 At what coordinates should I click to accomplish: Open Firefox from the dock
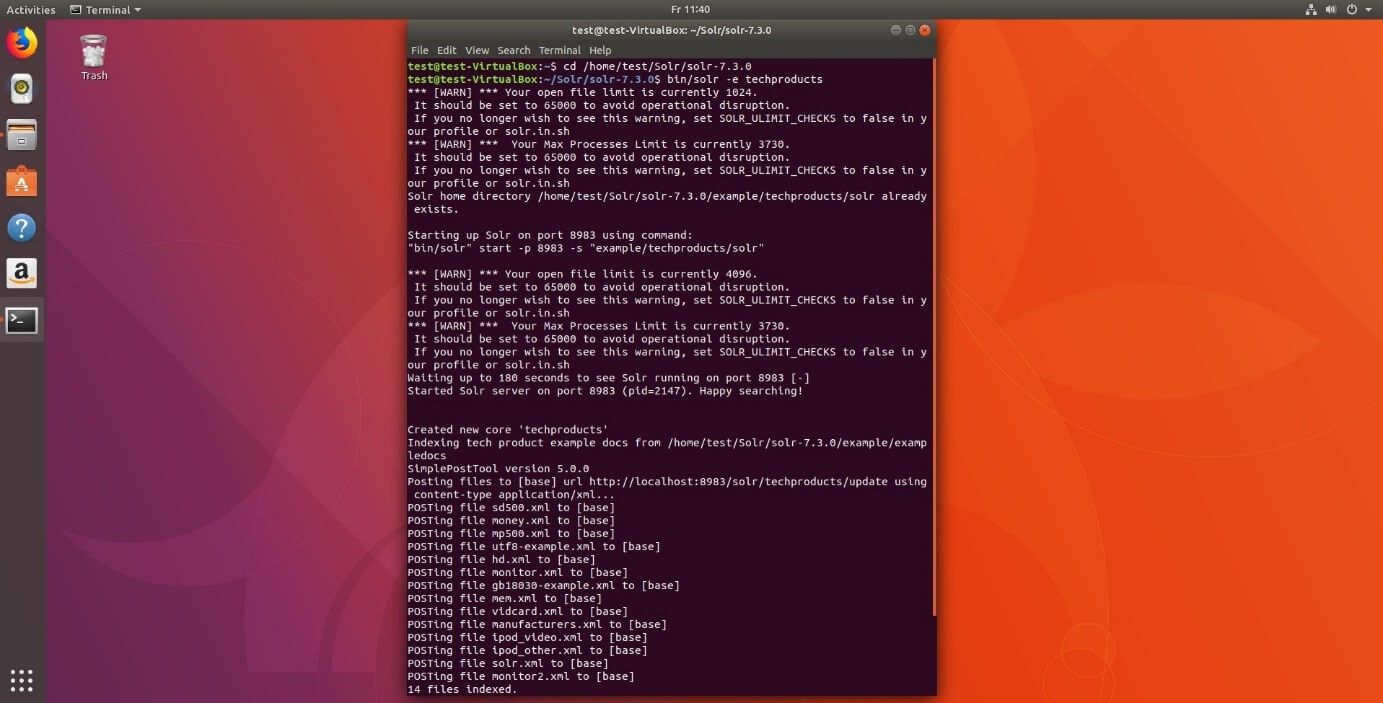pyautogui.click(x=22, y=43)
